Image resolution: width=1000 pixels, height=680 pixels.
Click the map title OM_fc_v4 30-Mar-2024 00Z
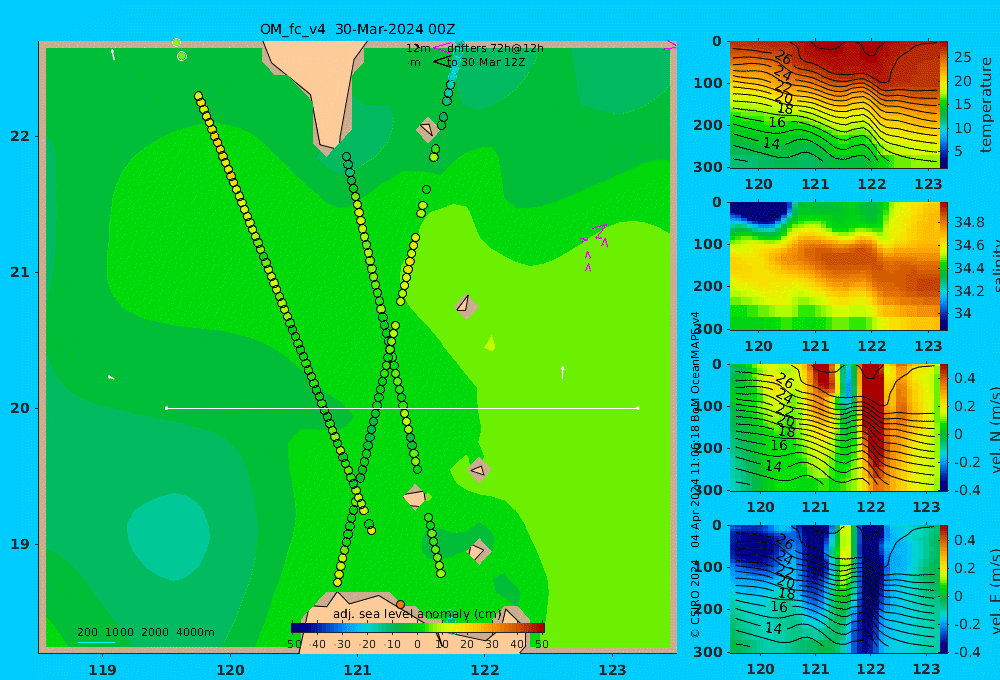[357, 29]
